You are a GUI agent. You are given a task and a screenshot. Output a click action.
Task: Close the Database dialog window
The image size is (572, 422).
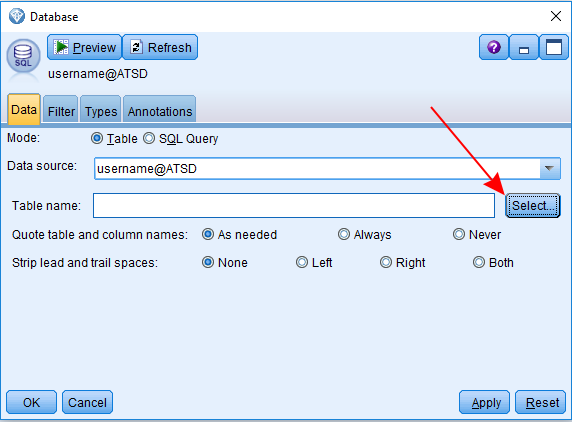(556, 16)
